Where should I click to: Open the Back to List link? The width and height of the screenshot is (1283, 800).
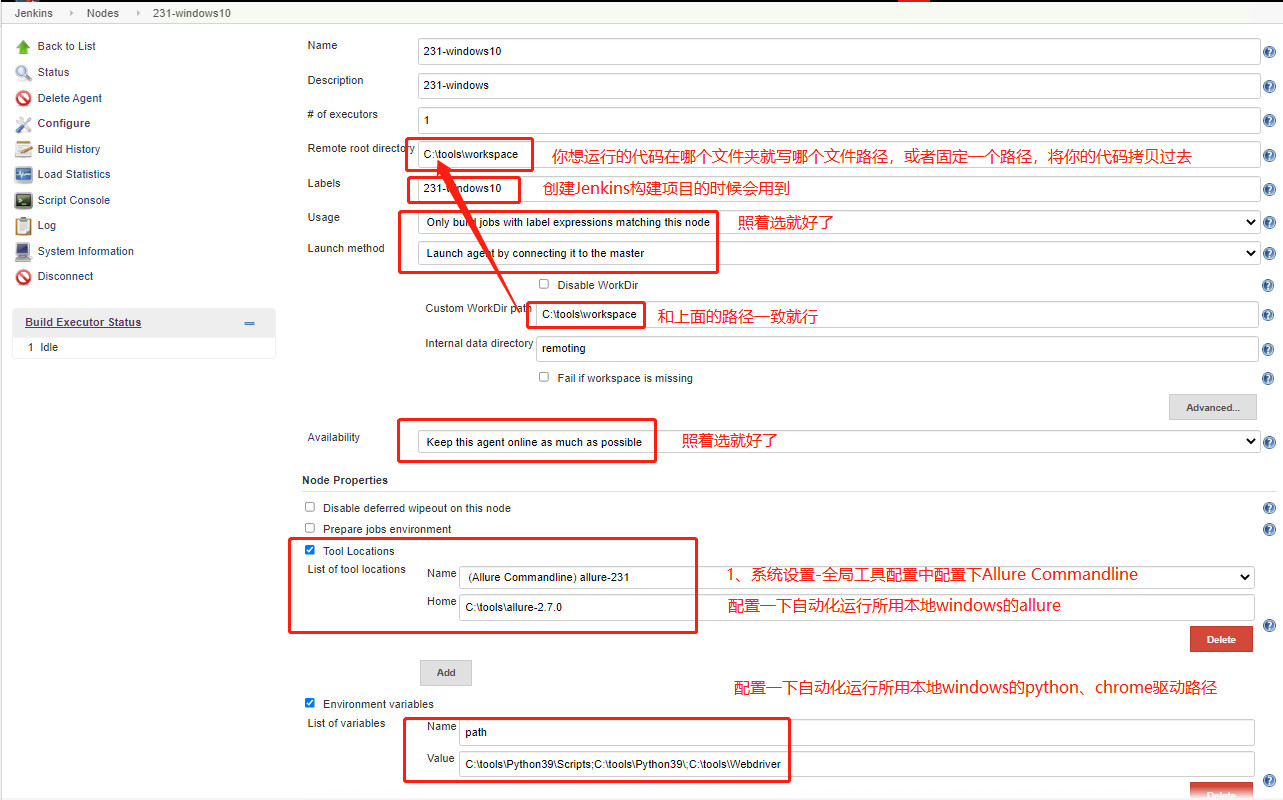(x=67, y=47)
